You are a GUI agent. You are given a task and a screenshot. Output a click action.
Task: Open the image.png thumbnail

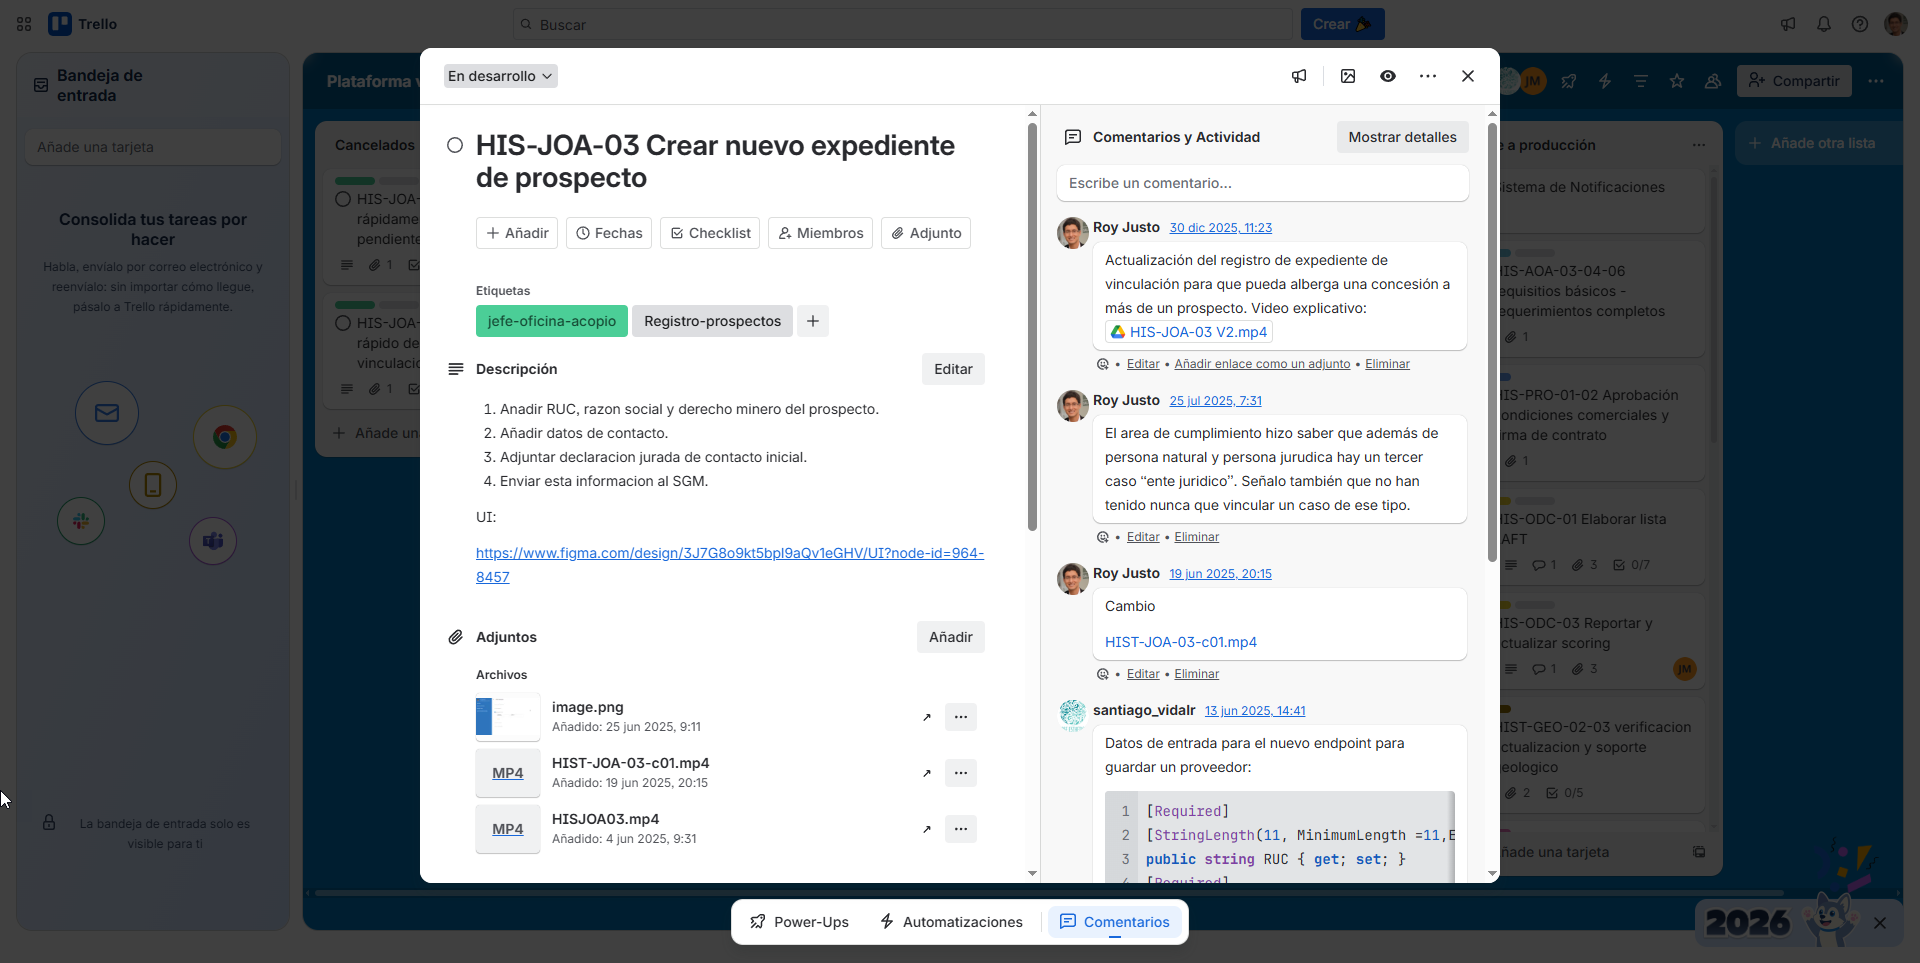(x=508, y=717)
